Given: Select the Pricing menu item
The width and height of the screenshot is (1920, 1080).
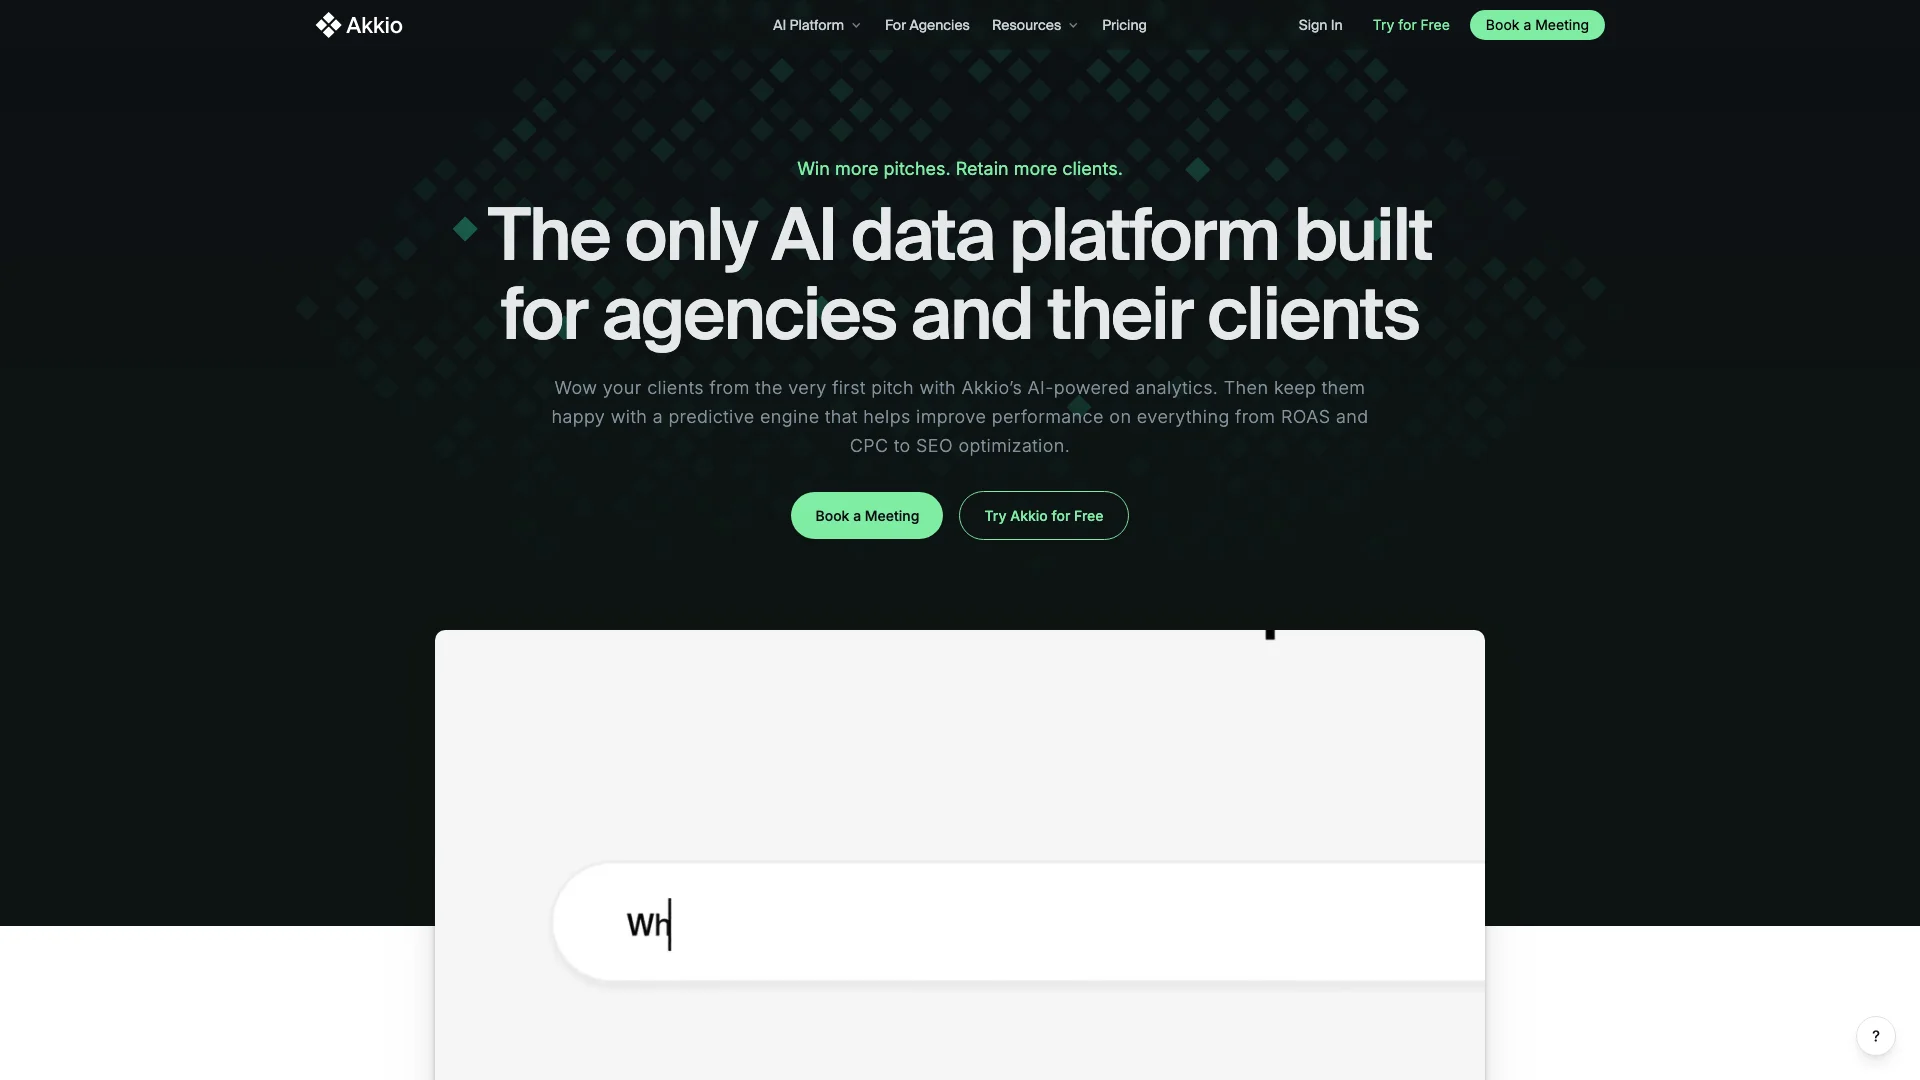Looking at the screenshot, I should point(1124,25).
